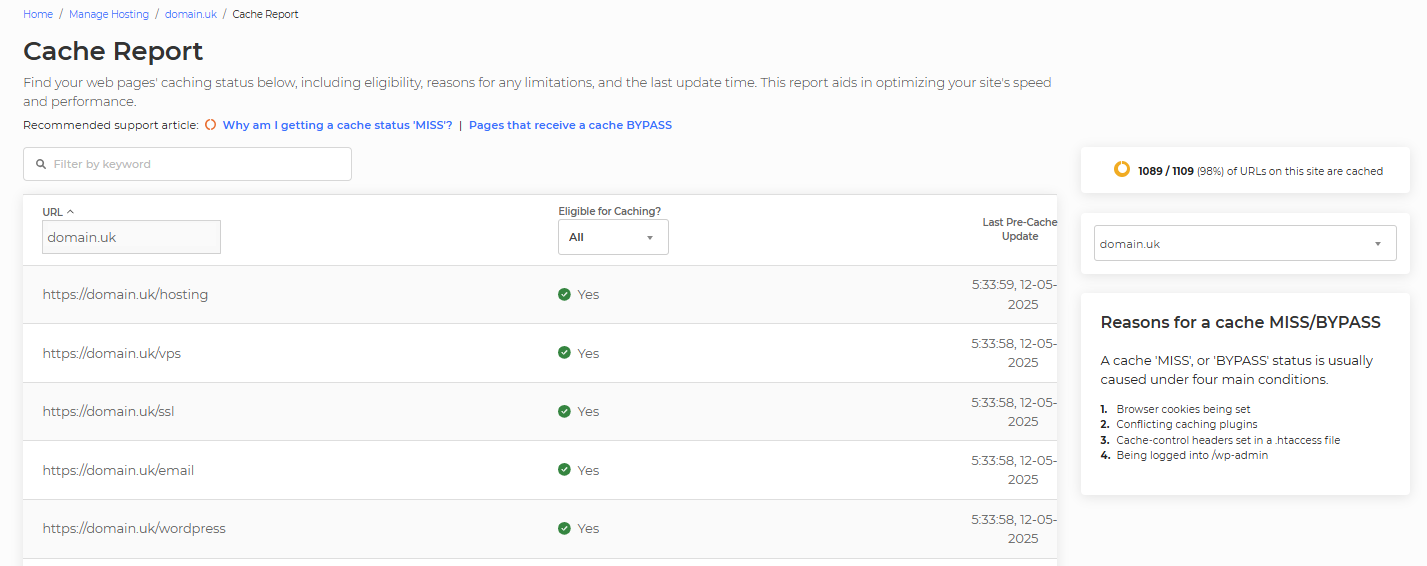This screenshot has width=1427, height=566.
Task: Click the Eligible for Caching? column label
Action: point(609,211)
